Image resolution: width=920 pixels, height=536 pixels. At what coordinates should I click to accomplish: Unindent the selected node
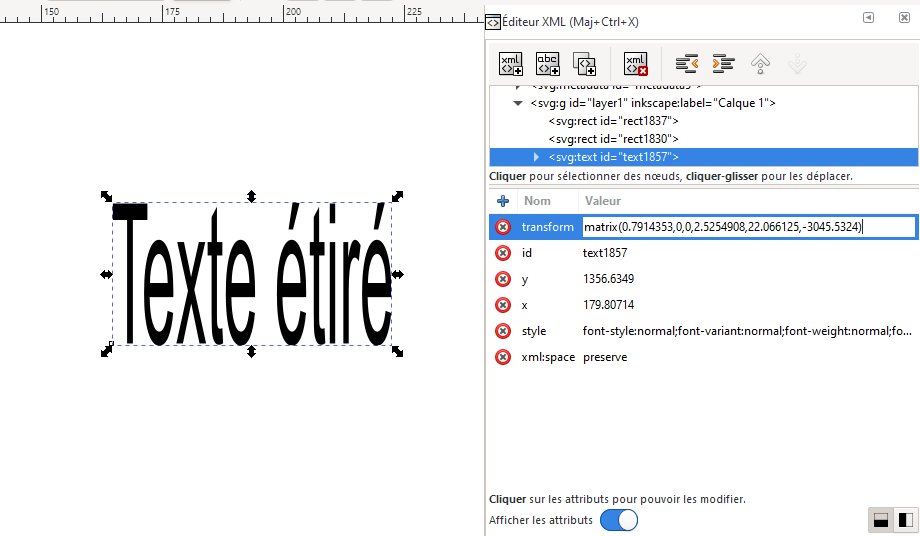click(x=686, y=63)
